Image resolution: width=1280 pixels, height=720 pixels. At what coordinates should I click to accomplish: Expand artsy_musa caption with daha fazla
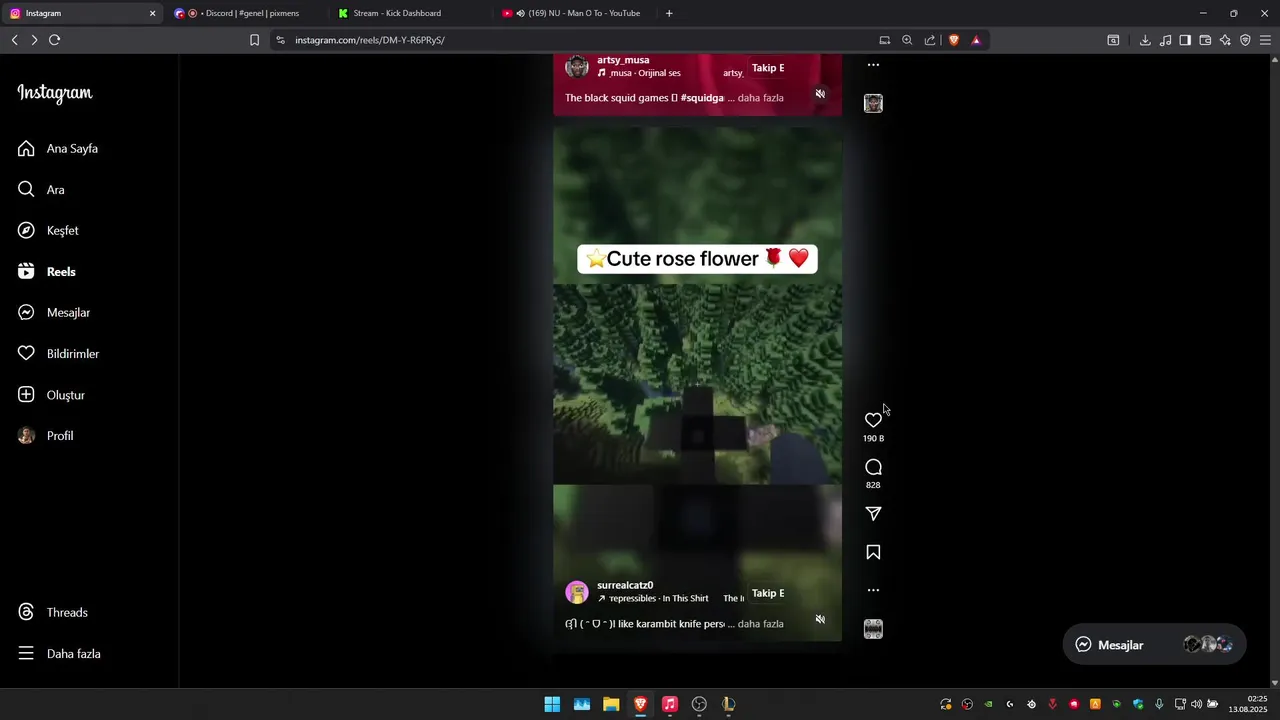(x=760, y=98)
